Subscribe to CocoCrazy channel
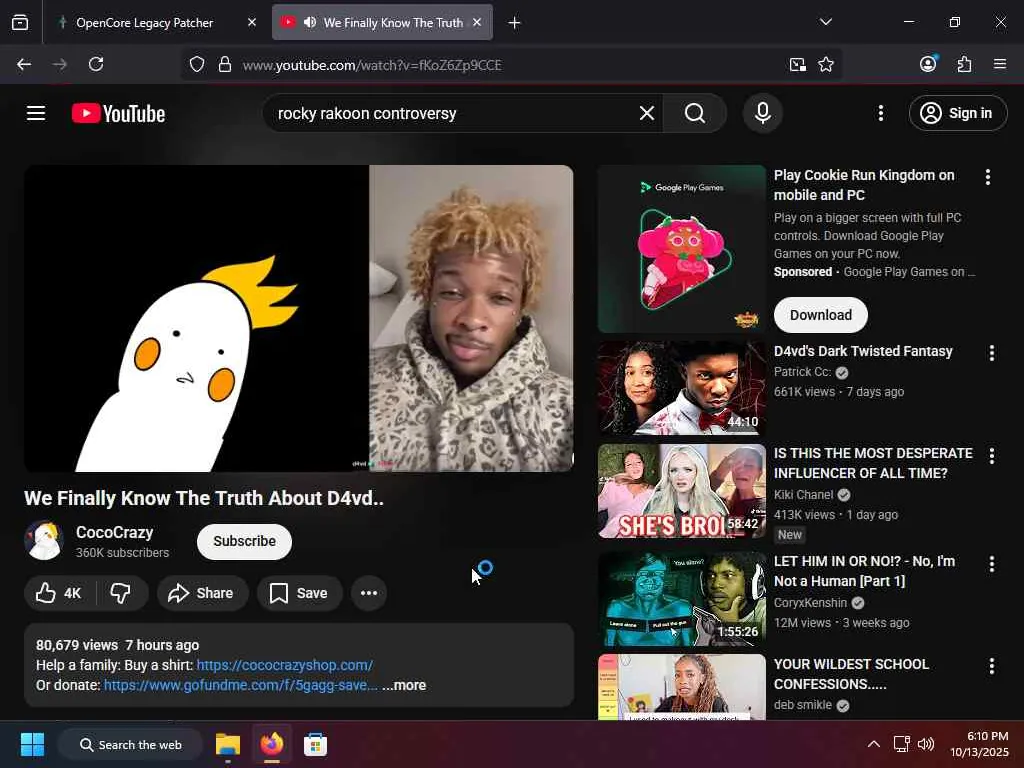The height and width of the screenshot is (768, 1024). (x=244, y=541)
